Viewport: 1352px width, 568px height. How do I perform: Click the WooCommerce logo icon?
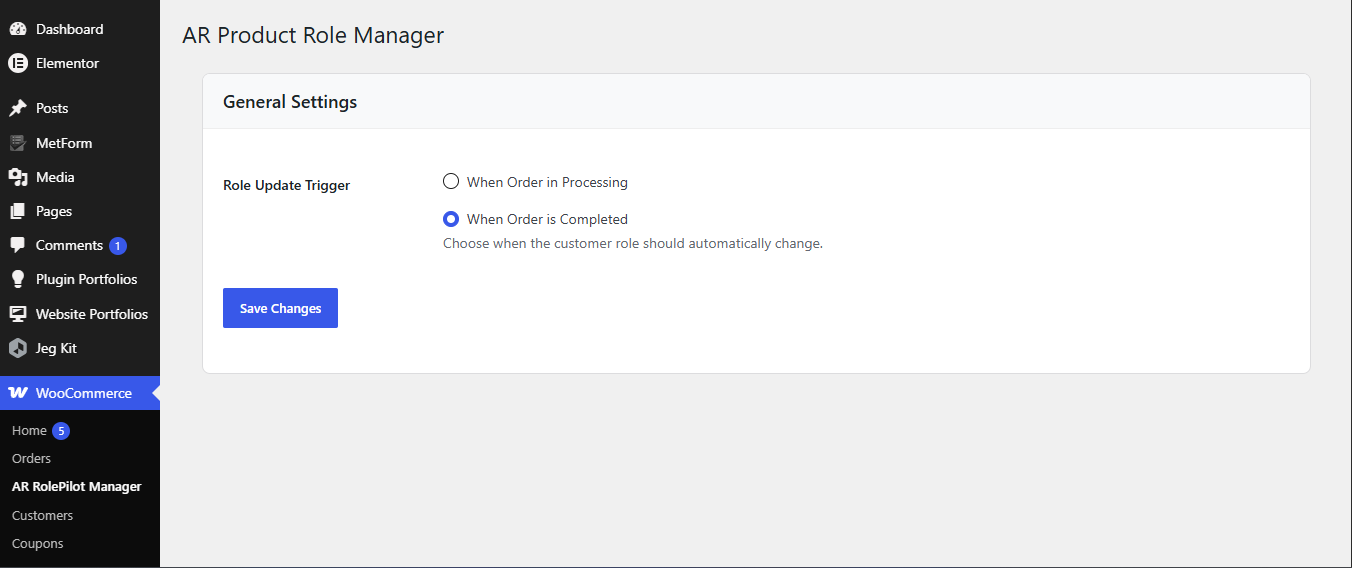[x=17, y=393]
